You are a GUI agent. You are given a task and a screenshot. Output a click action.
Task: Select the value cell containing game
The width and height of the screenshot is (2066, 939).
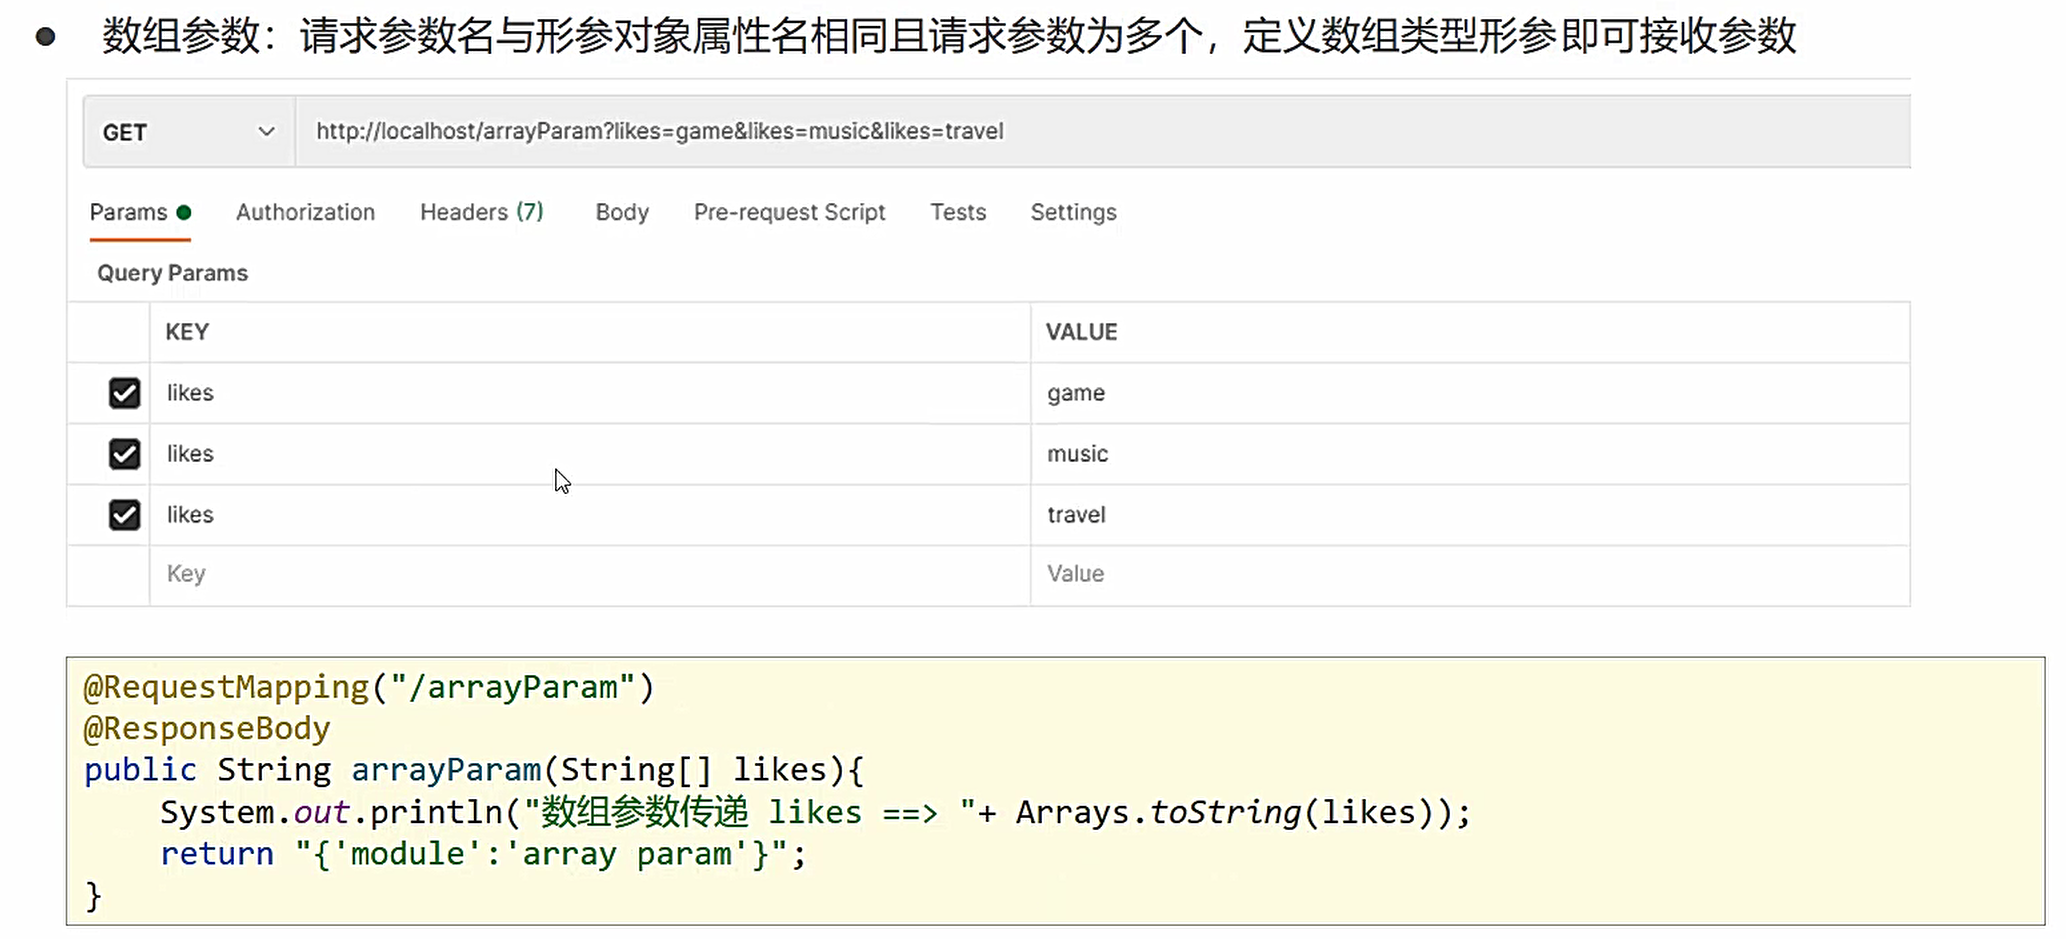point(1470,393)
